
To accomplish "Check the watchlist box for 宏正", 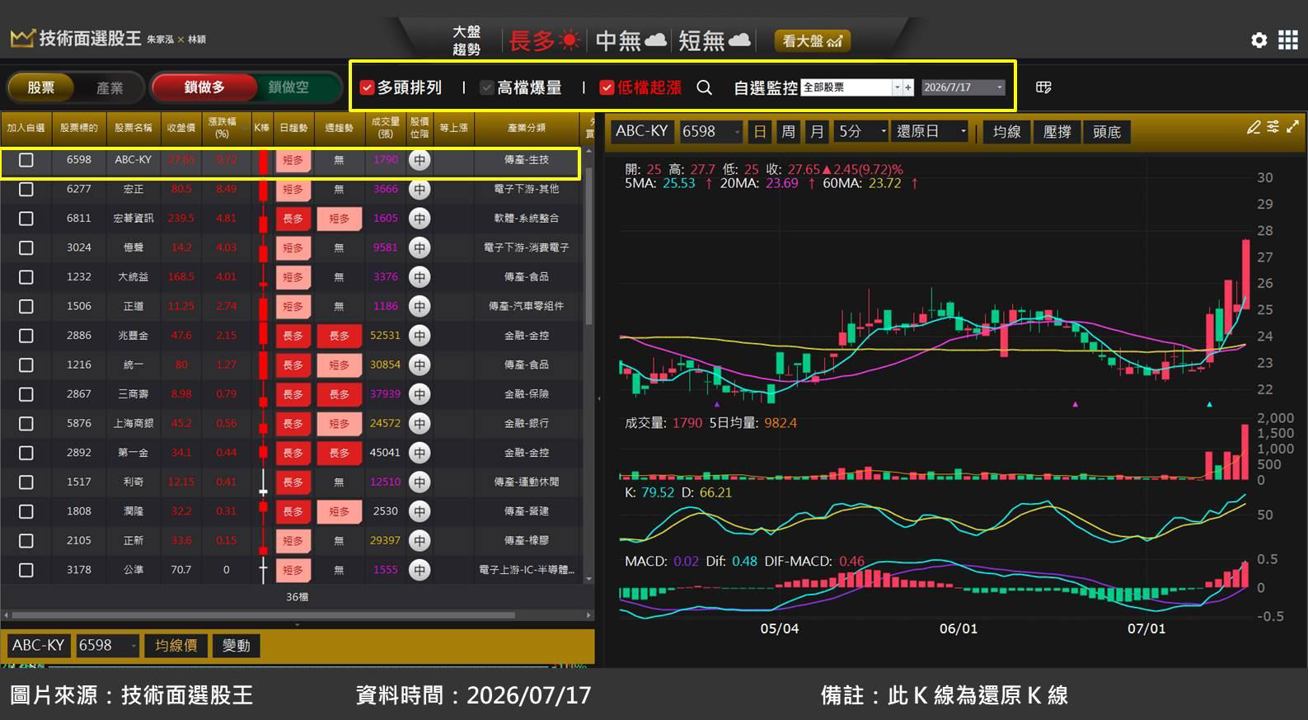I will pyautogui.click(x=26, y=189).
